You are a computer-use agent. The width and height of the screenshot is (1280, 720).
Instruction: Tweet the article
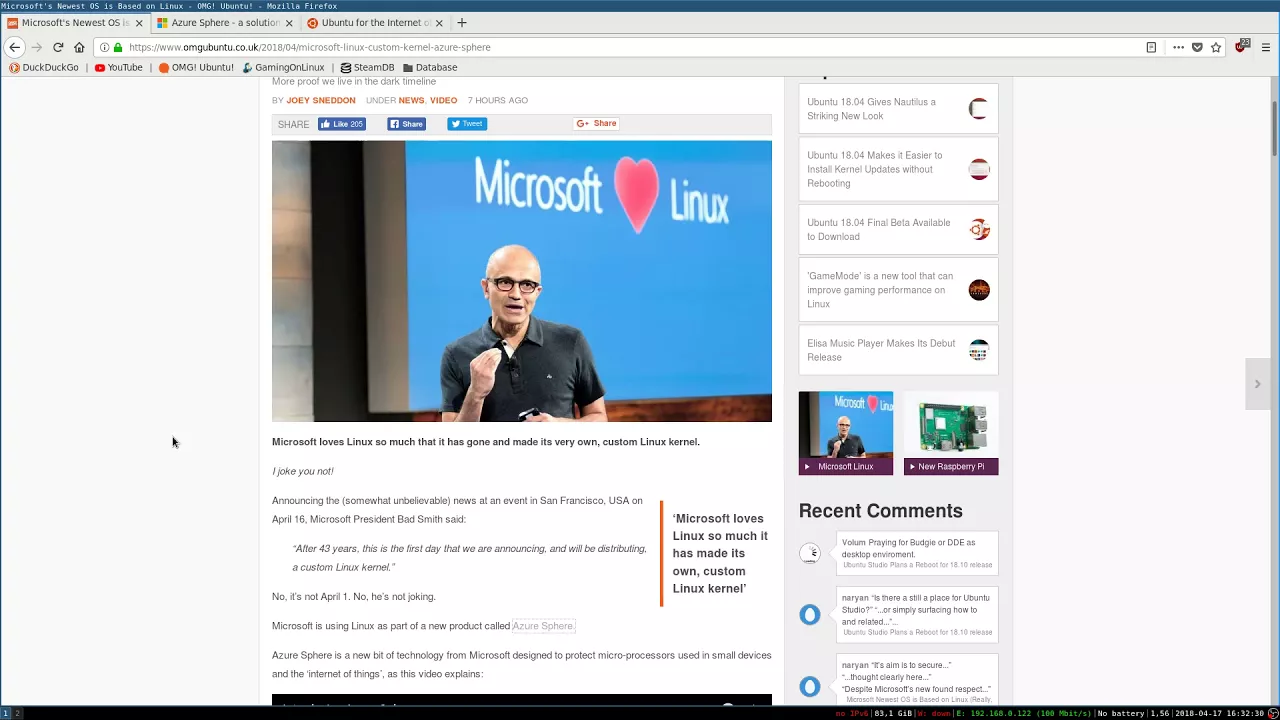(467, 124)
